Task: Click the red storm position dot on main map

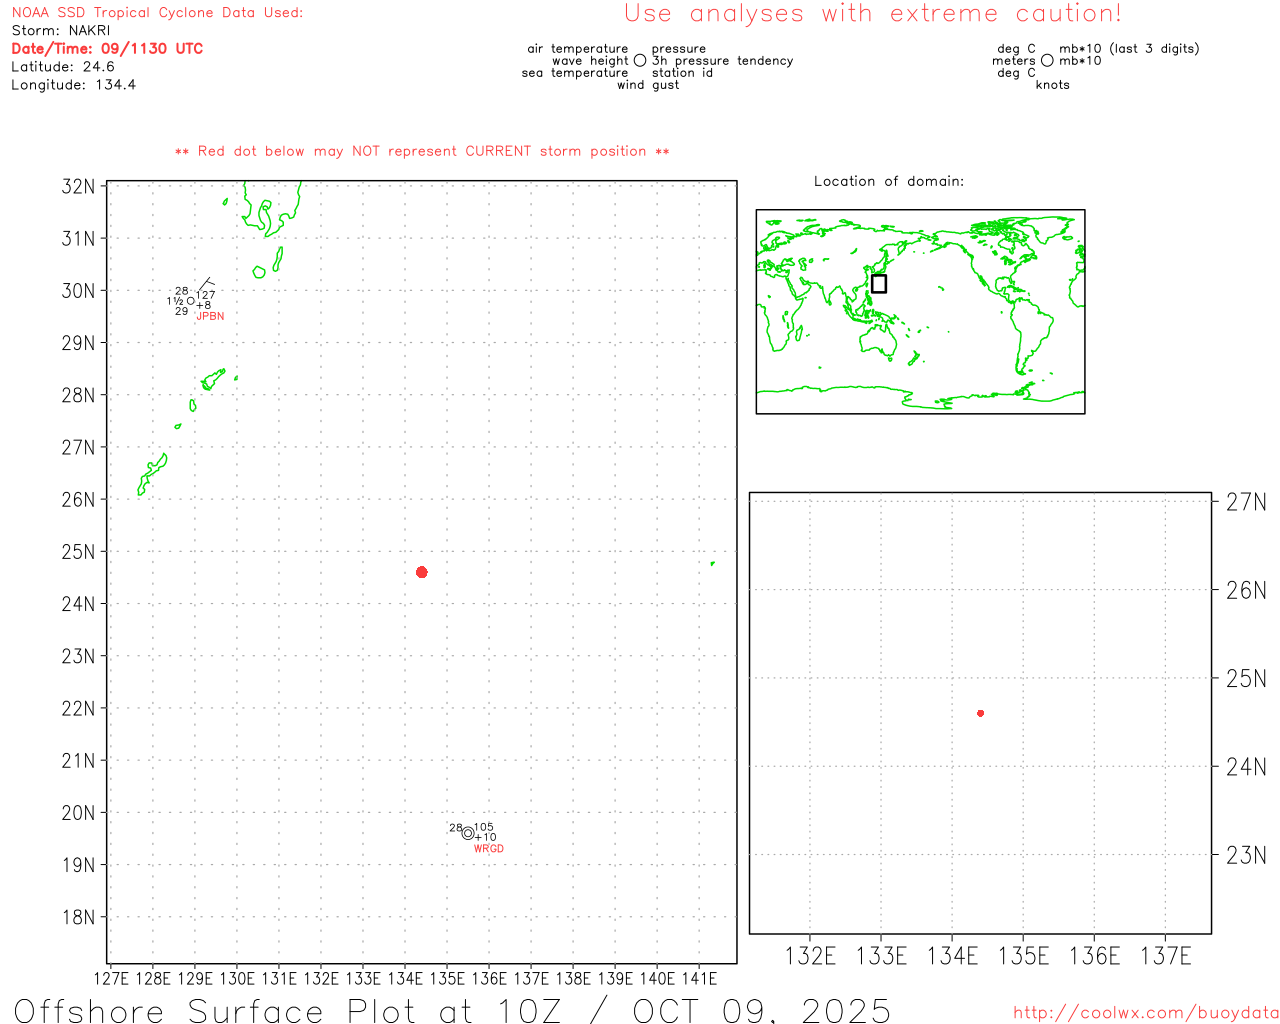Action: coord(422,572)
